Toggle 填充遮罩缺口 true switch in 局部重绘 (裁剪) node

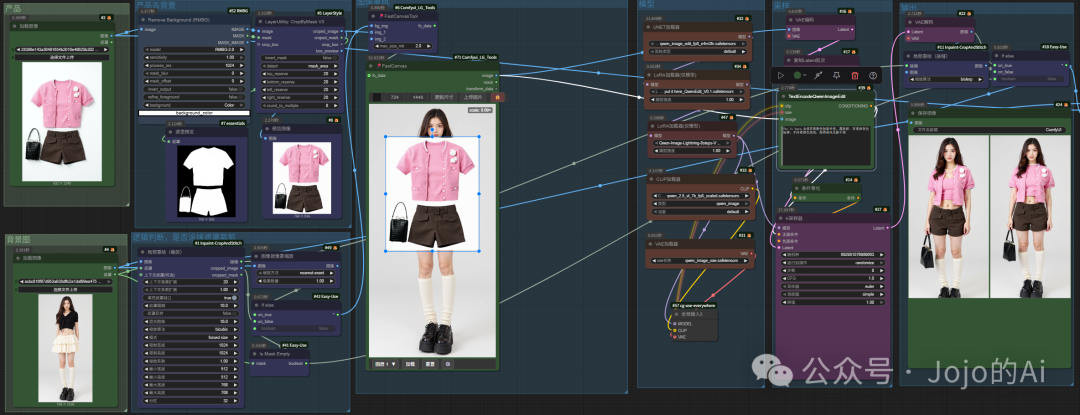pyautogui.click(x=191, y=298)
